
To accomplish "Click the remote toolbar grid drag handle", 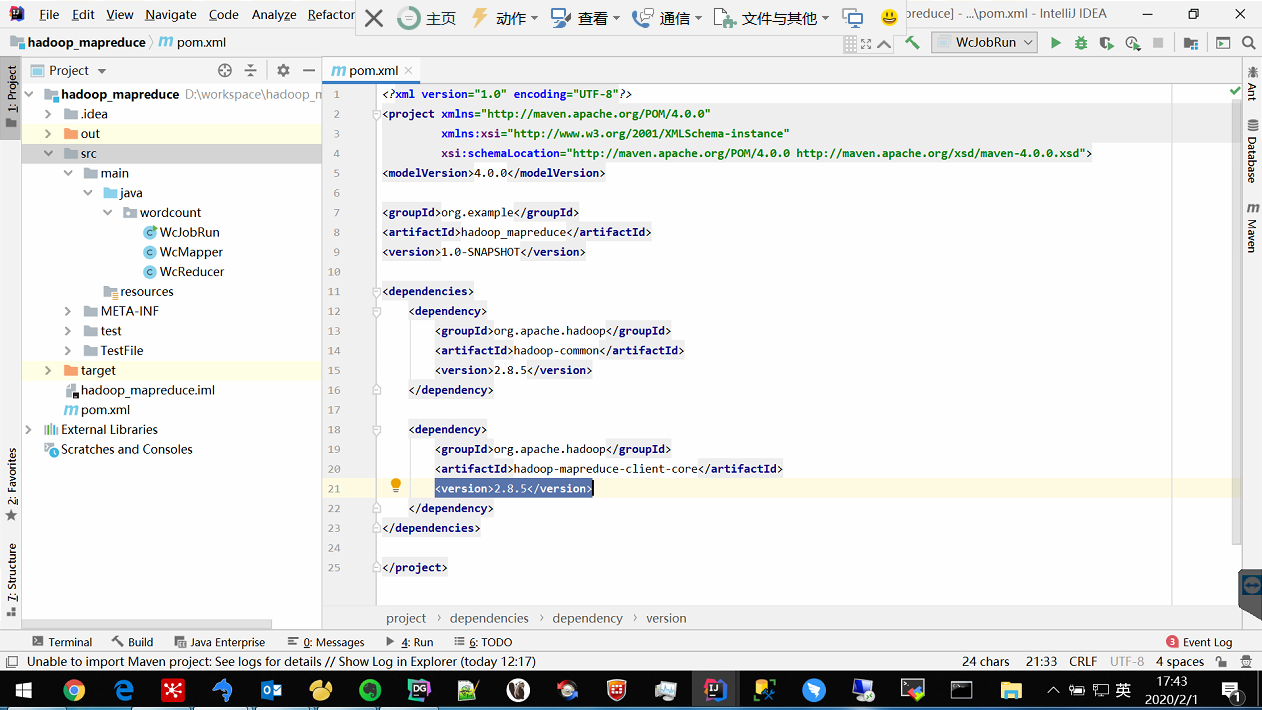I will (x=850, y=44).
